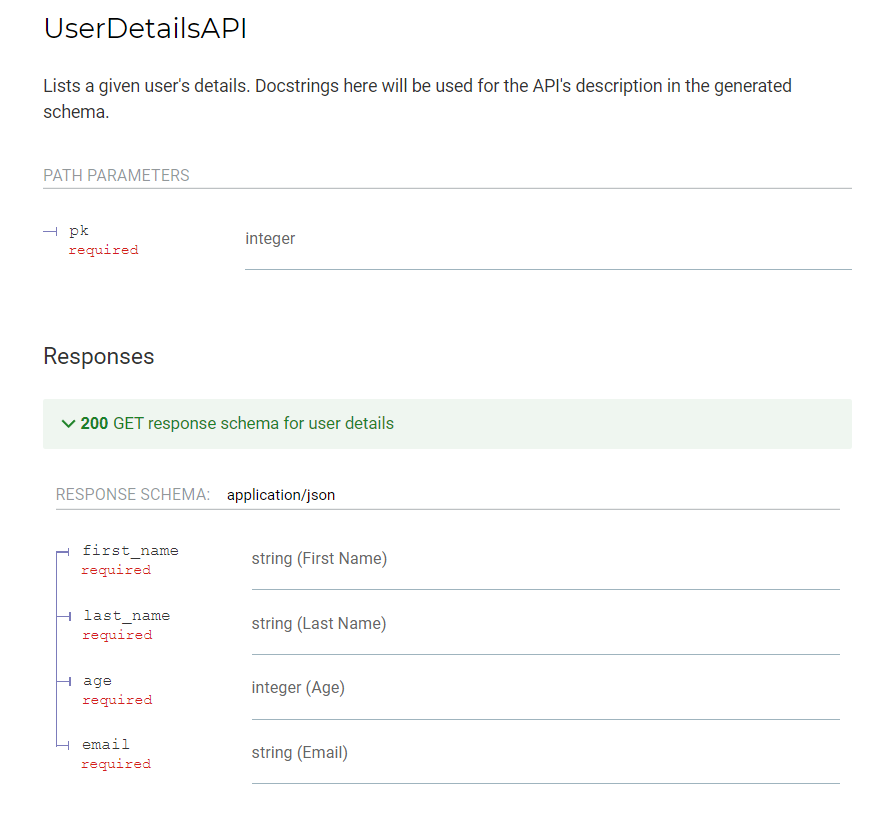Viewport: 874px width, 814px height.
Task: Expand the PATH PARAMETERS section header
Action: pos(116,175)
